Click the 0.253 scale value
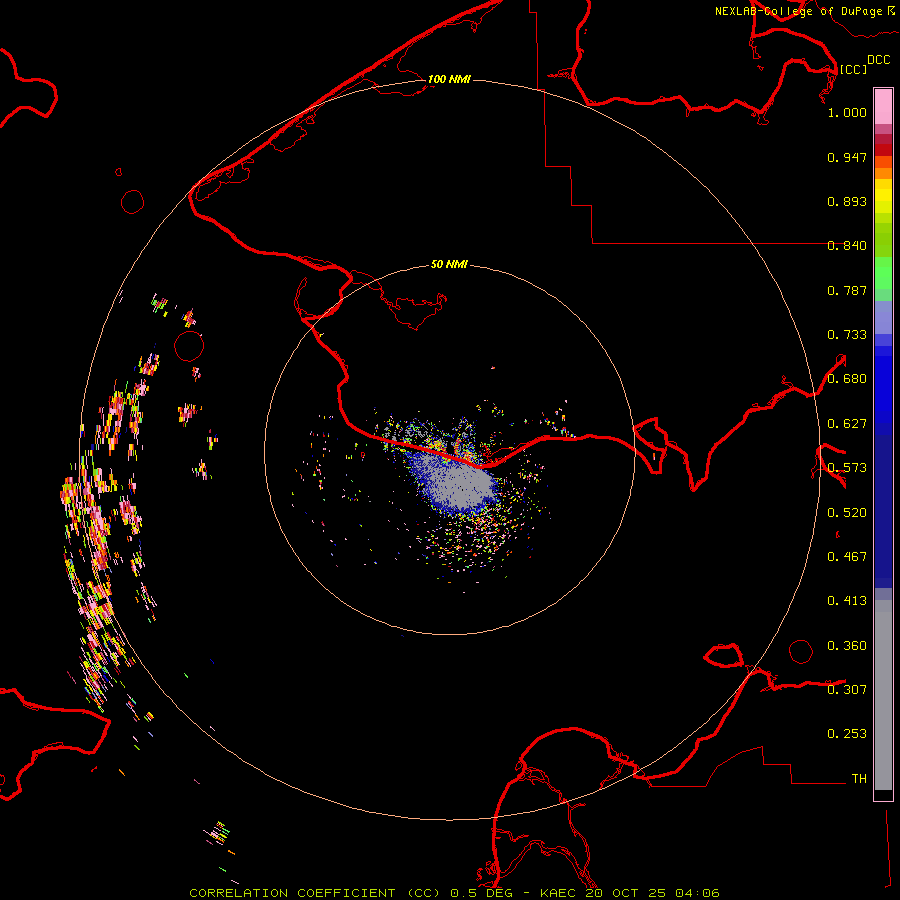This screenshot has height=900, width=900. (847, 734)
